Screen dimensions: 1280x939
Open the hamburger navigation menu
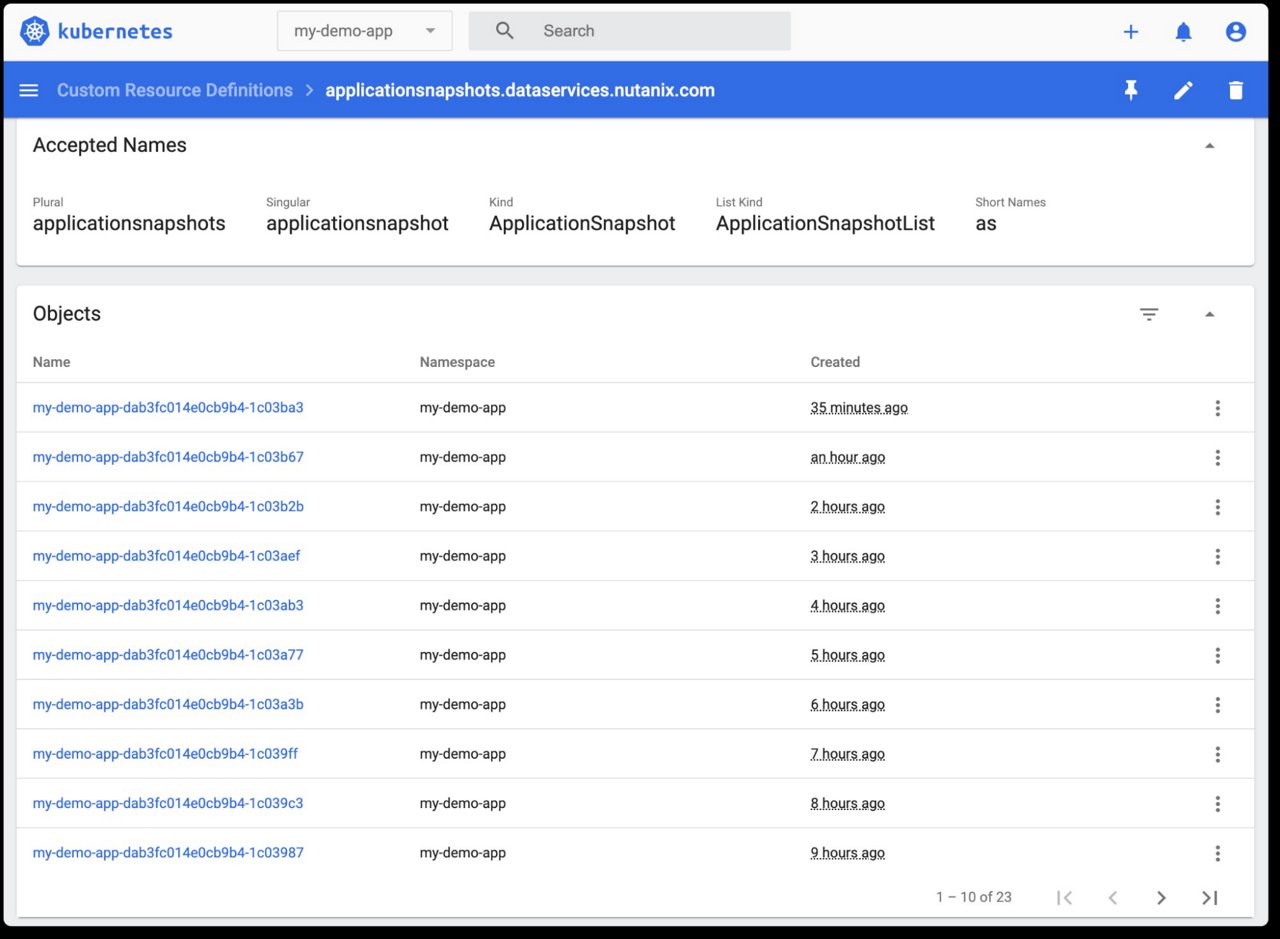click(29, 90)
